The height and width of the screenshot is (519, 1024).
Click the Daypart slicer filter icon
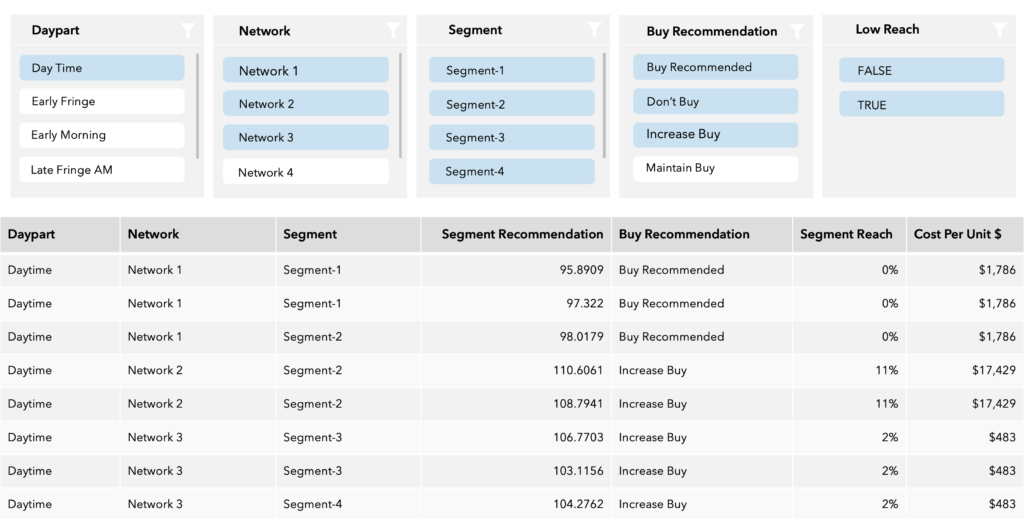coord(187,30)
